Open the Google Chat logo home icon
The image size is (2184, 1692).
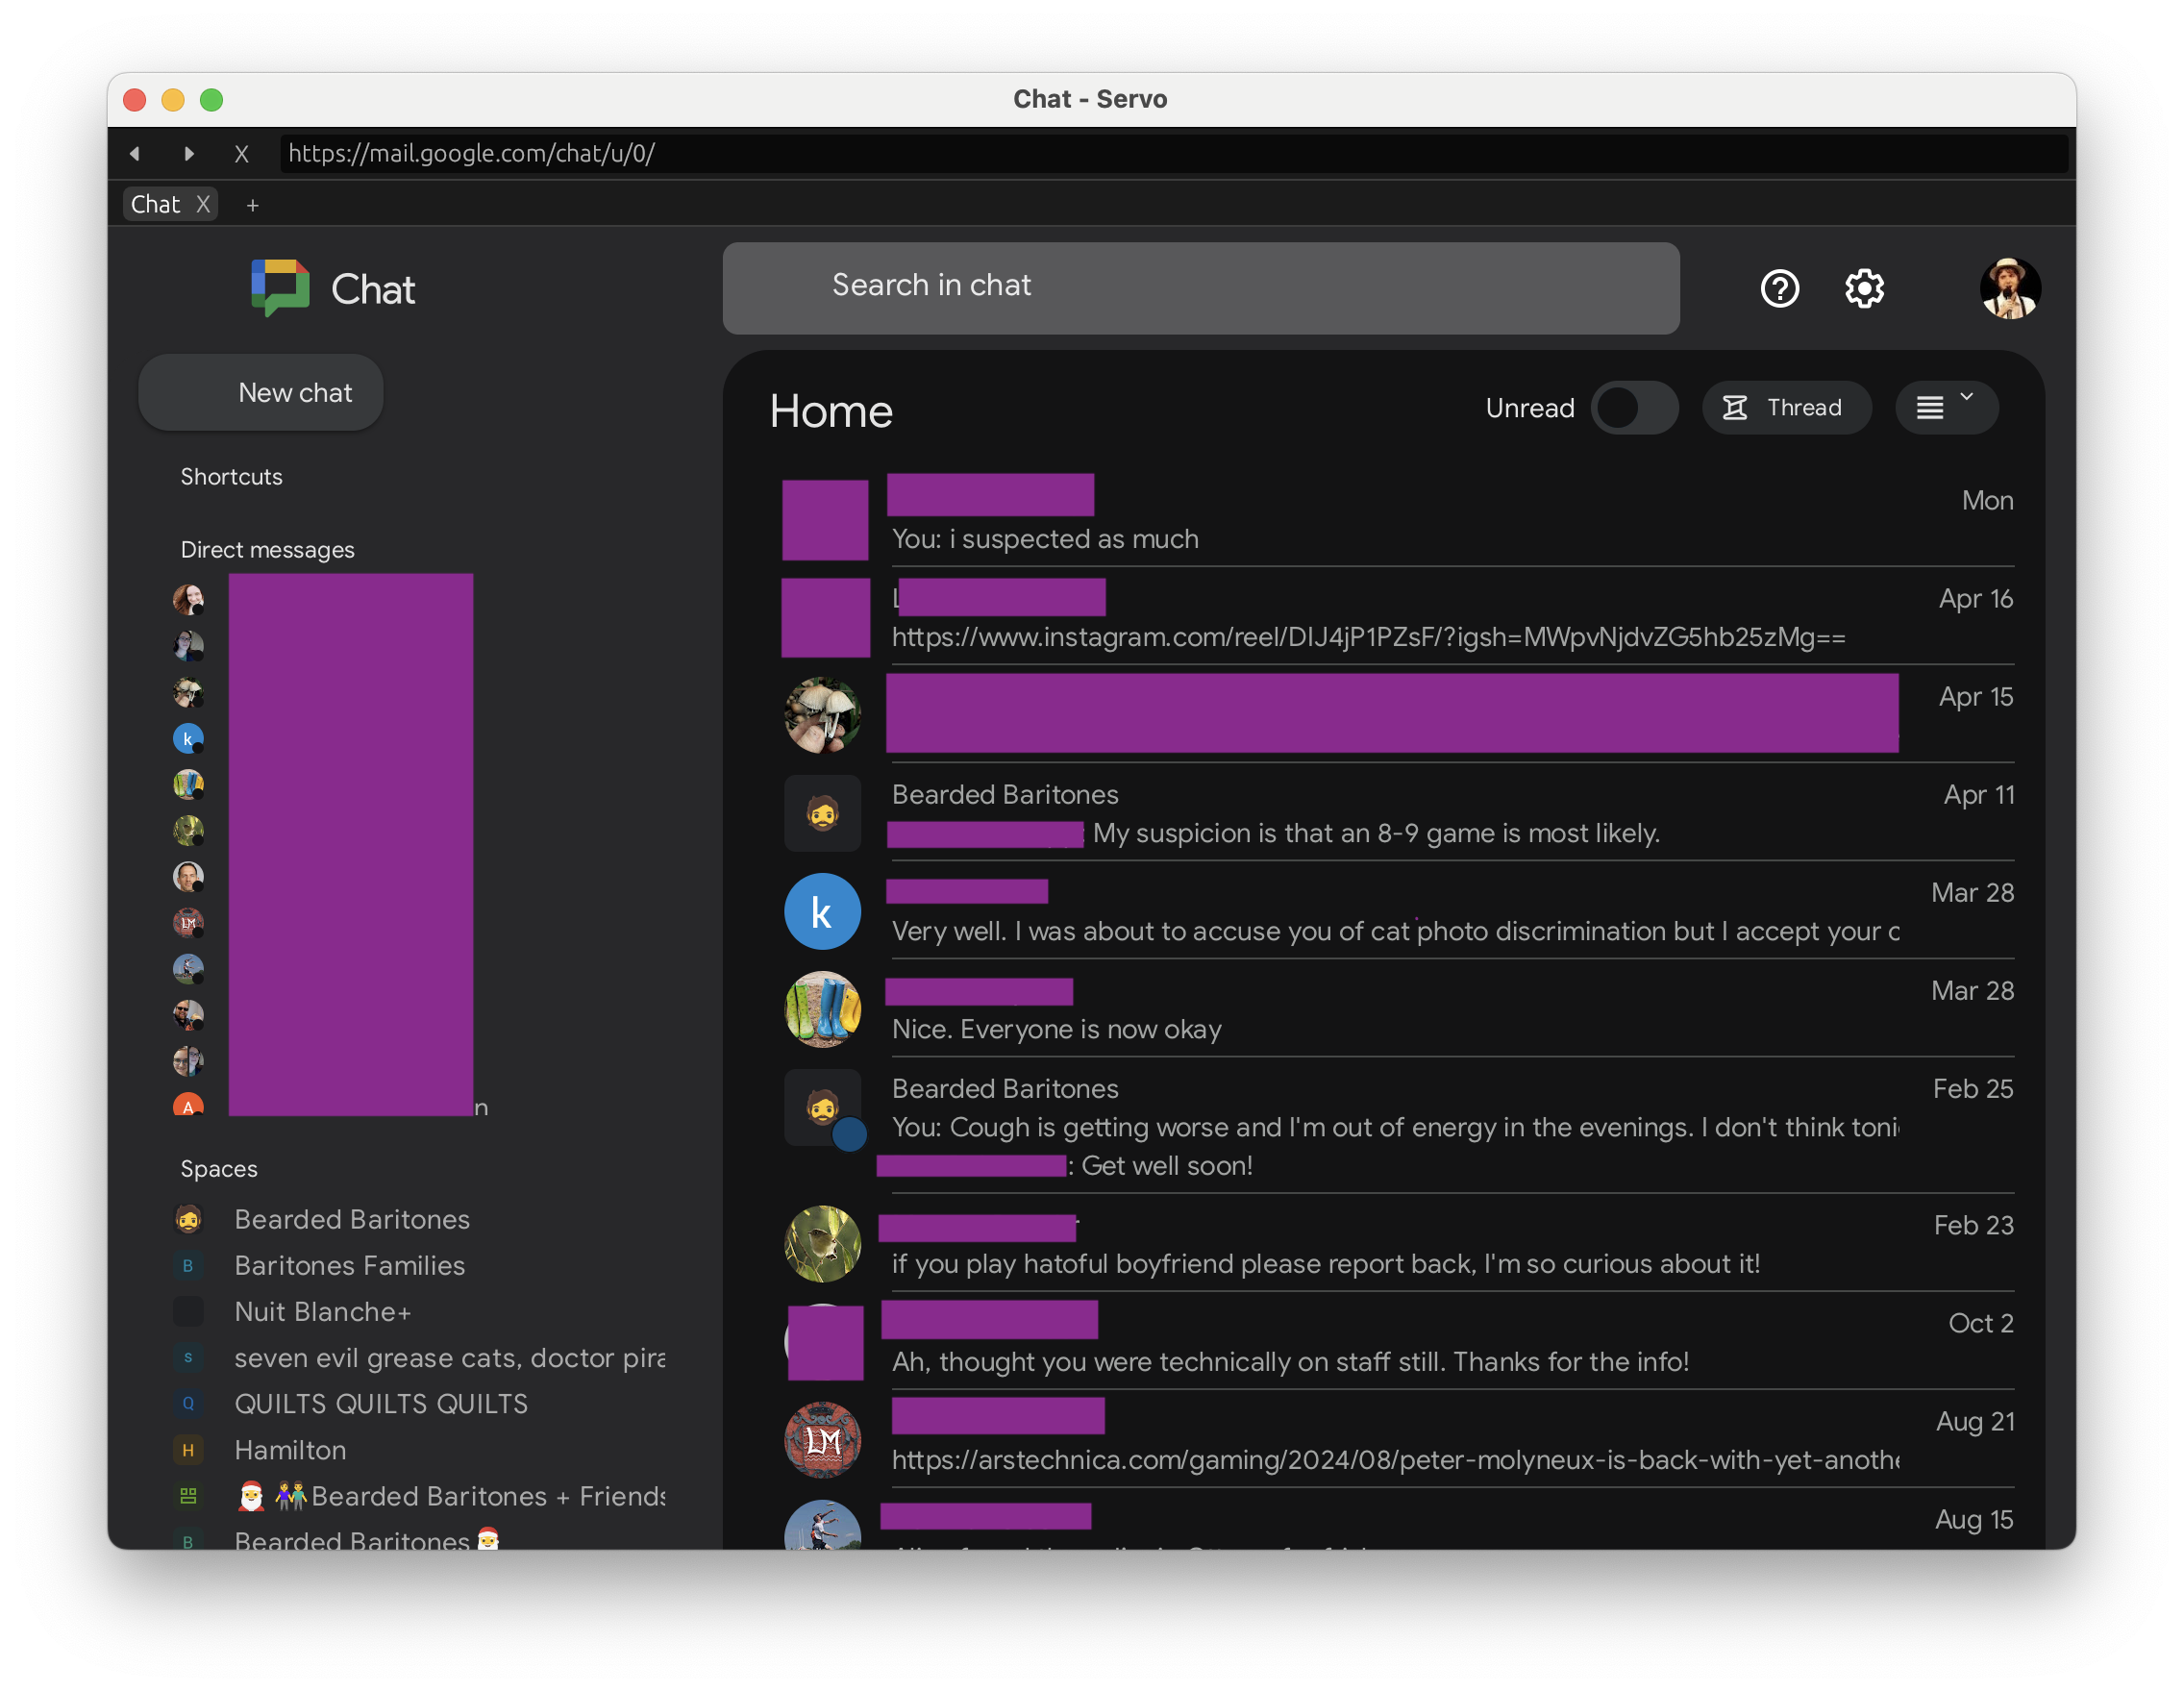point(280,288)
